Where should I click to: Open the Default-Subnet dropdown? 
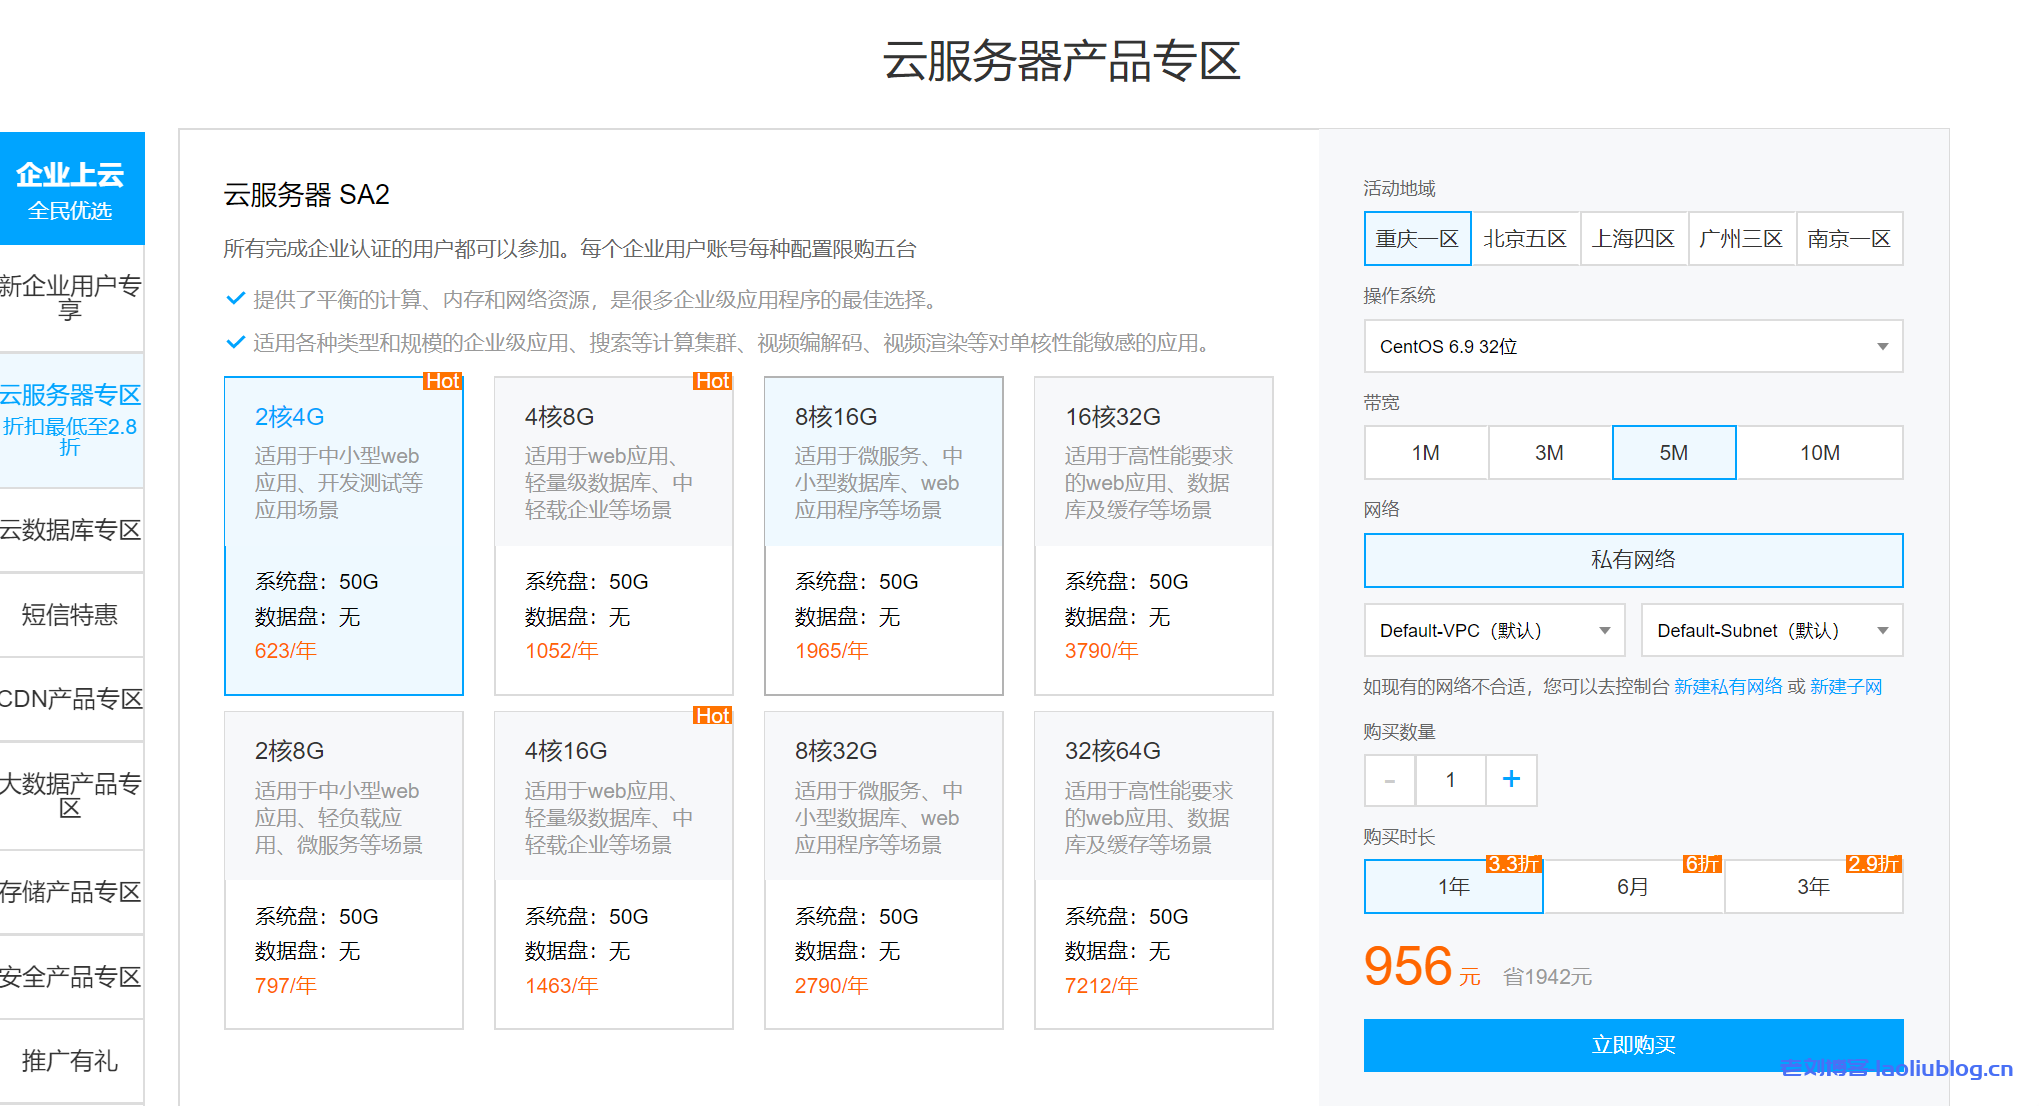coord(1770,630)
